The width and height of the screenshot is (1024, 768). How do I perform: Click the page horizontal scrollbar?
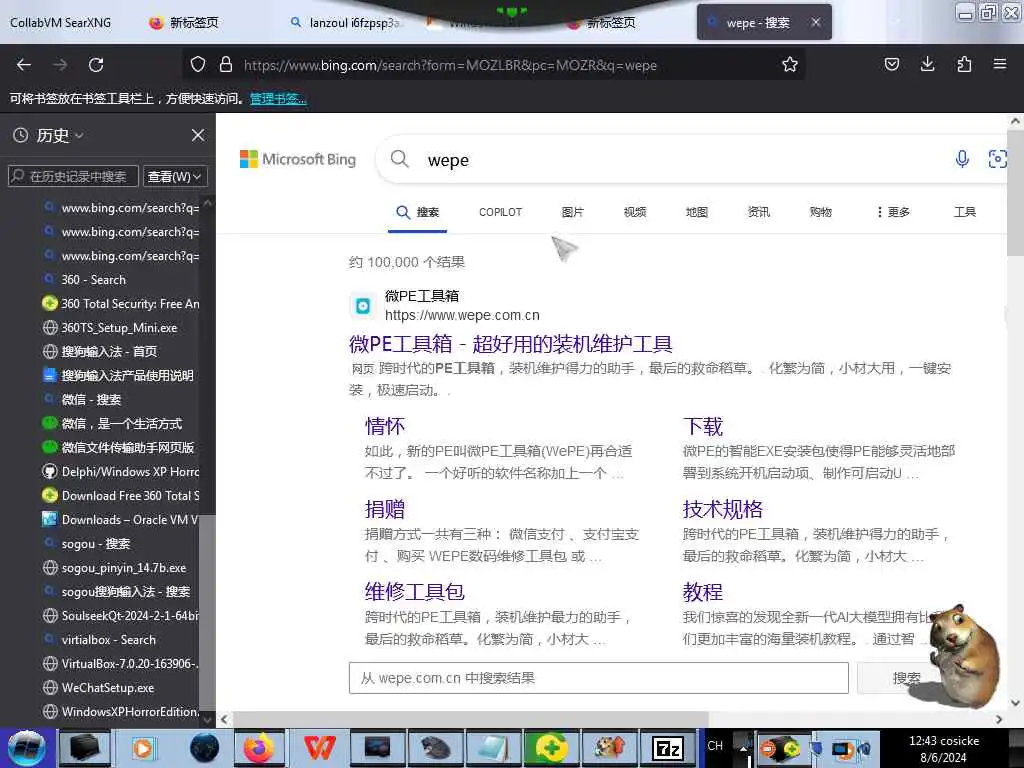470,719
